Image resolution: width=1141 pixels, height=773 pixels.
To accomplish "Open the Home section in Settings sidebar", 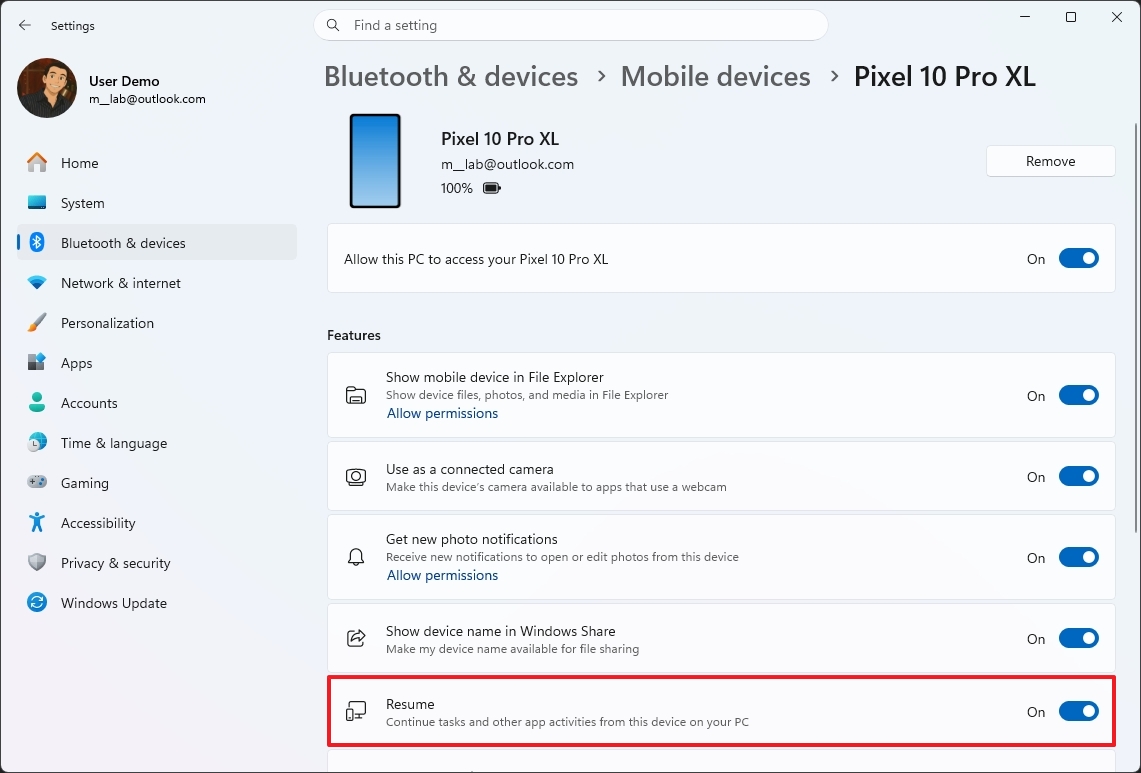I will [79, 162].
